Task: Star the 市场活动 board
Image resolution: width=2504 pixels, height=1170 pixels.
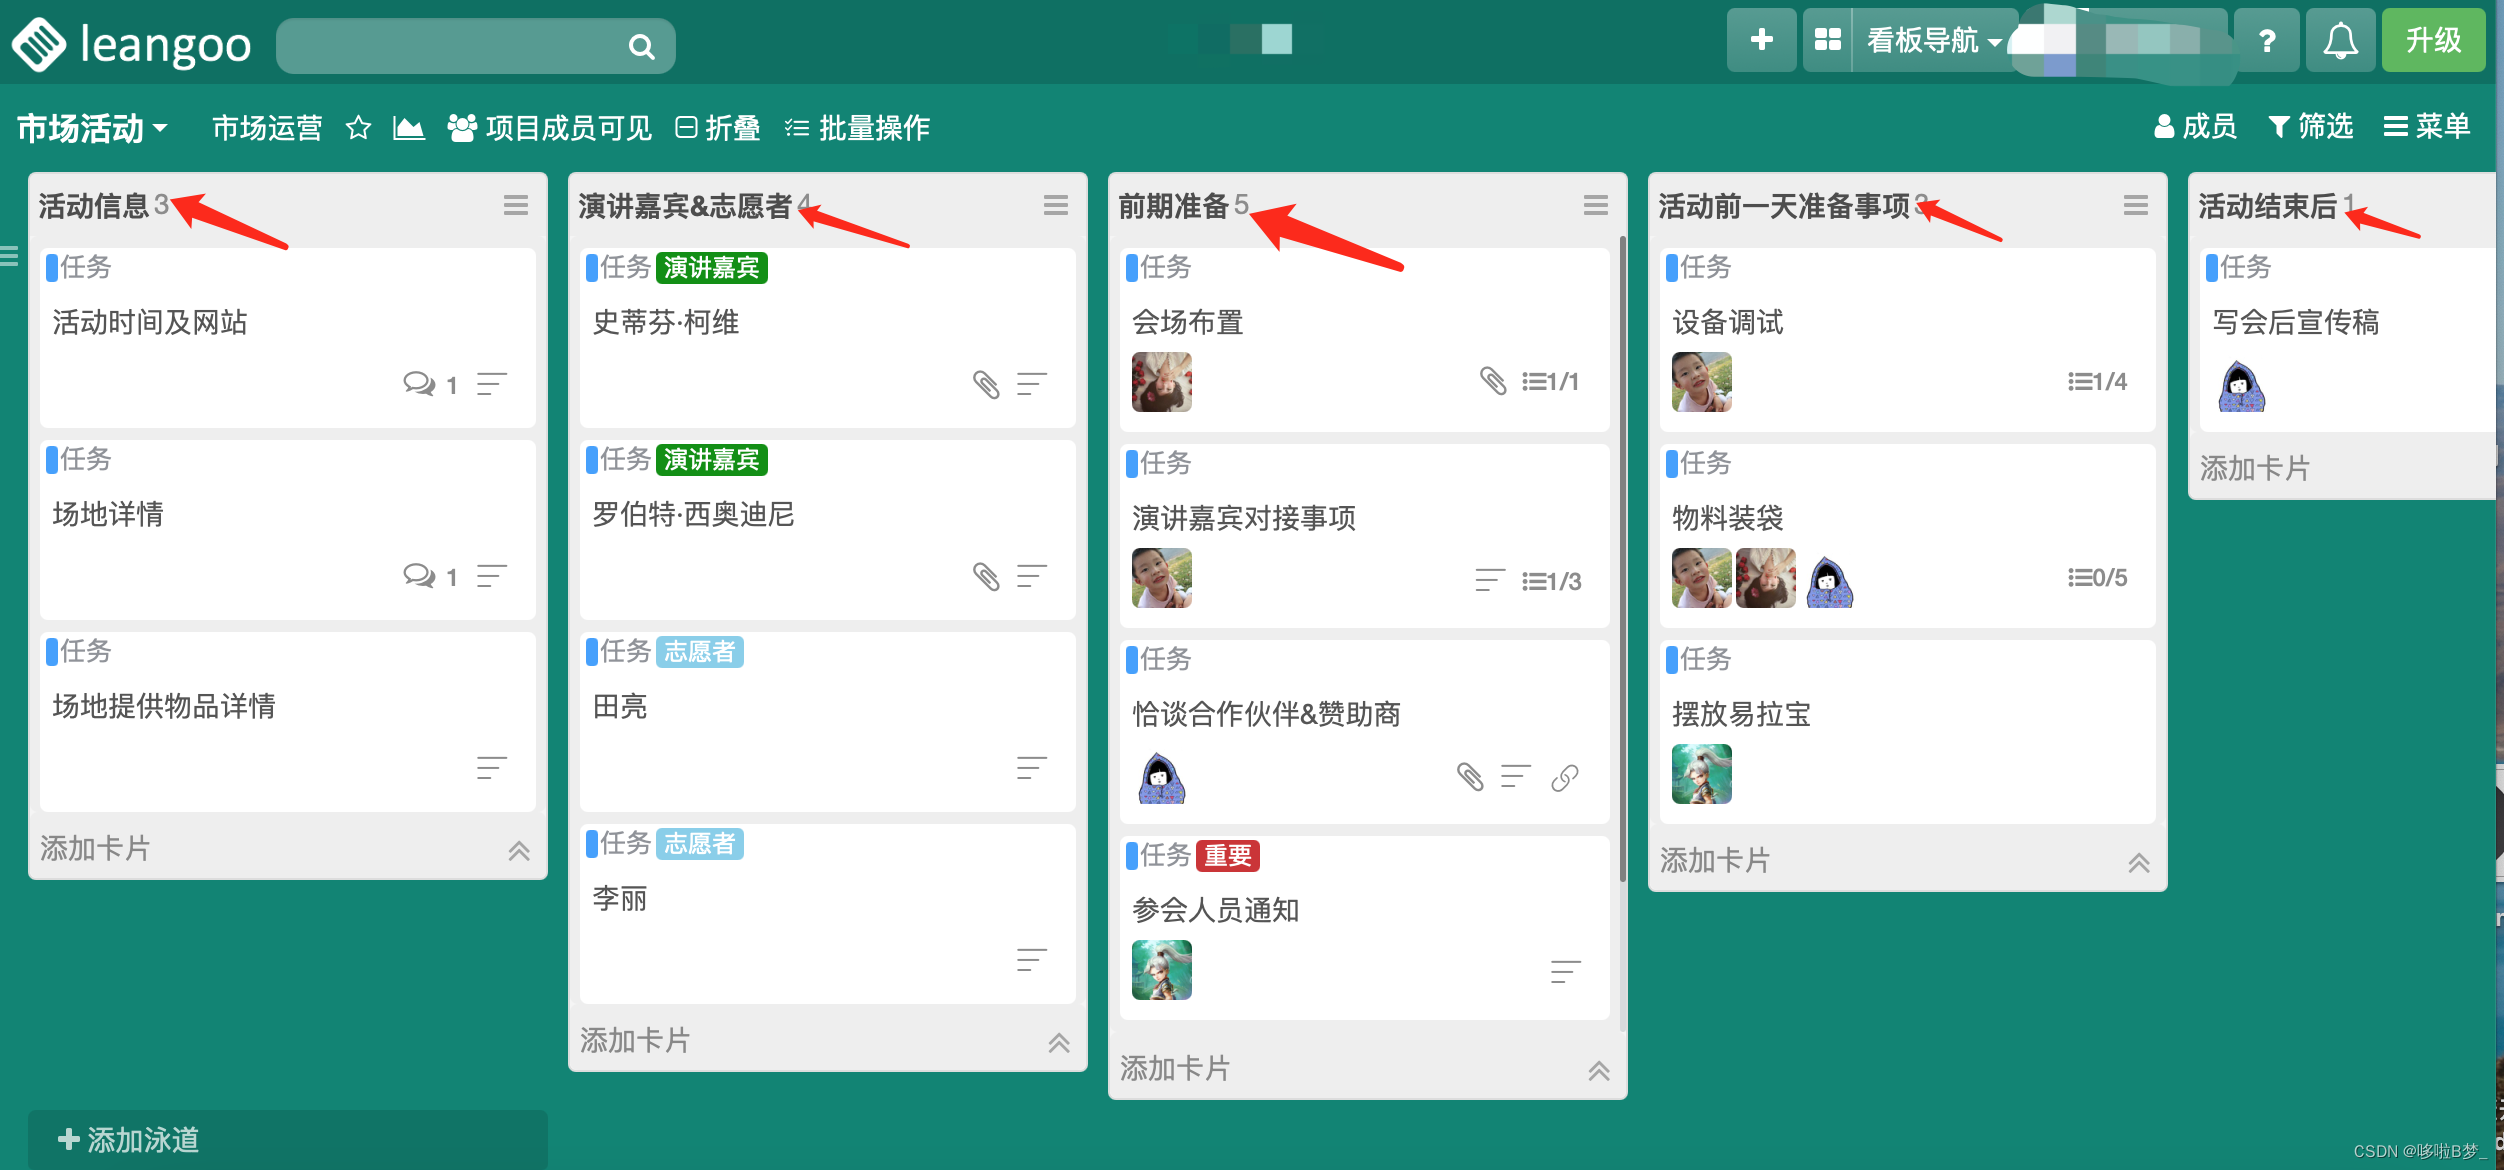Action: [358, 128]
